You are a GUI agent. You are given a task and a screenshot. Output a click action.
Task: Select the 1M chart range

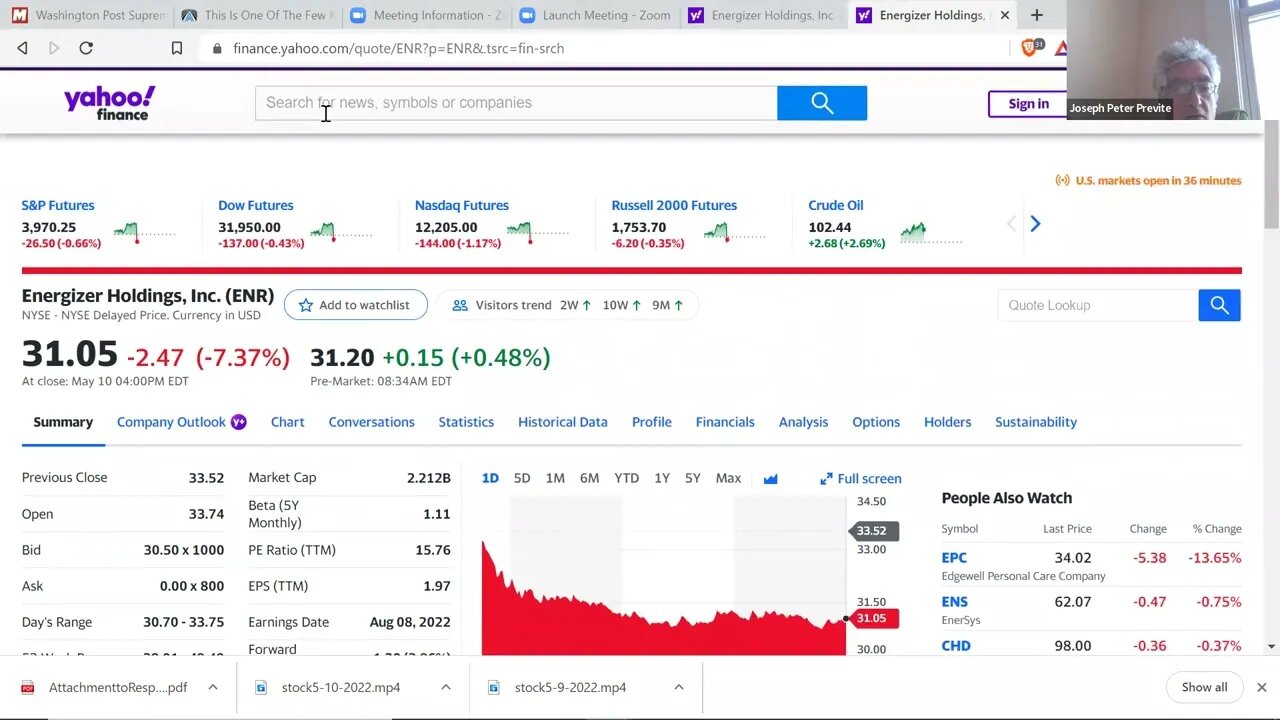(x=555, y=478)
